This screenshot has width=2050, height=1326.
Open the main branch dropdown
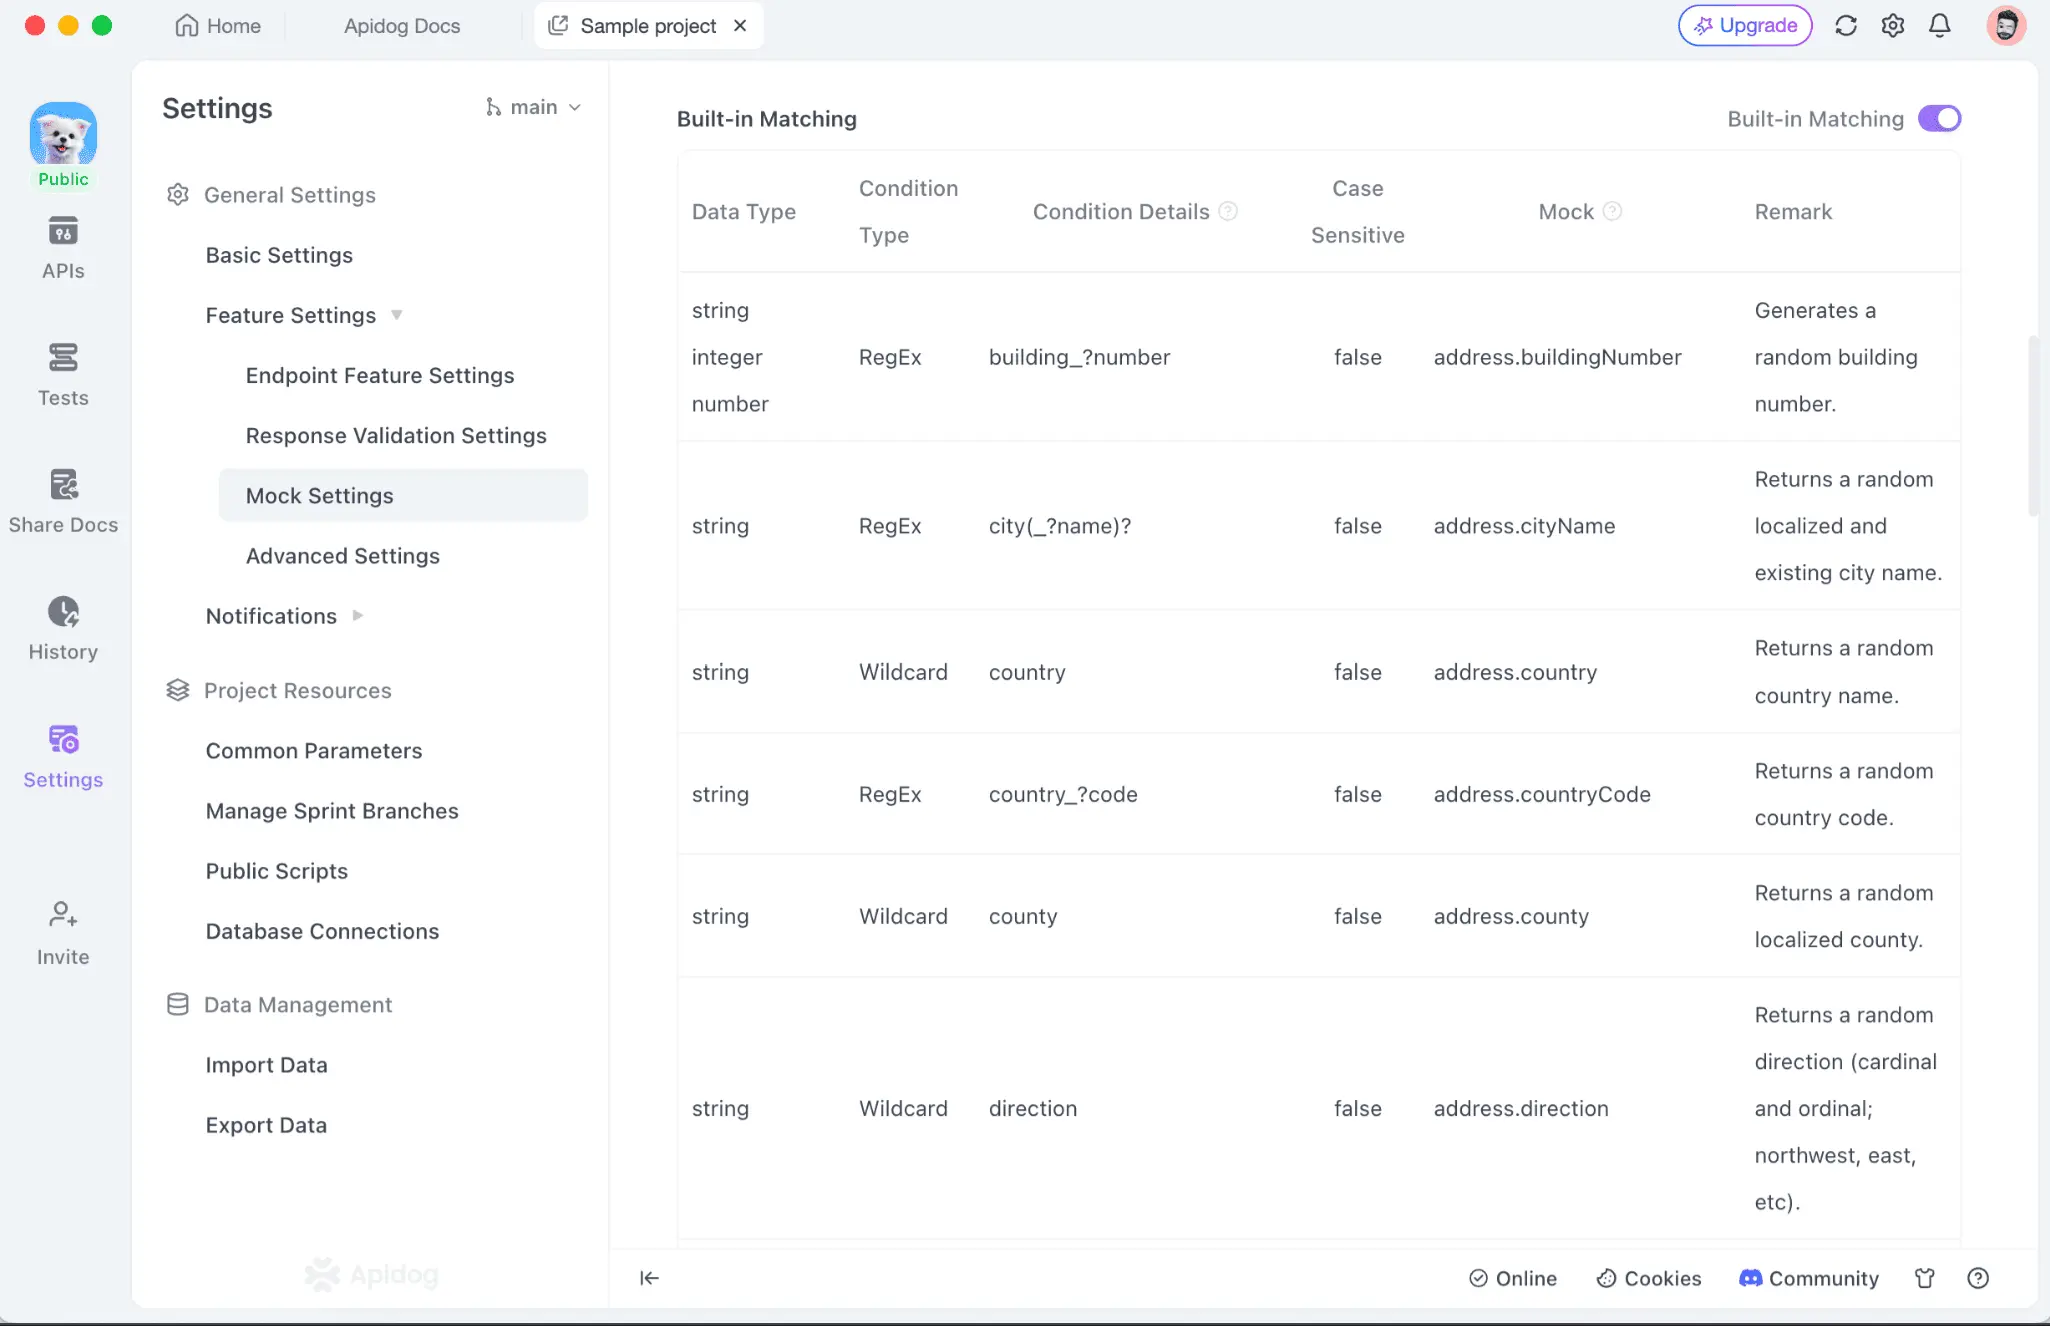tap(533, 107)
